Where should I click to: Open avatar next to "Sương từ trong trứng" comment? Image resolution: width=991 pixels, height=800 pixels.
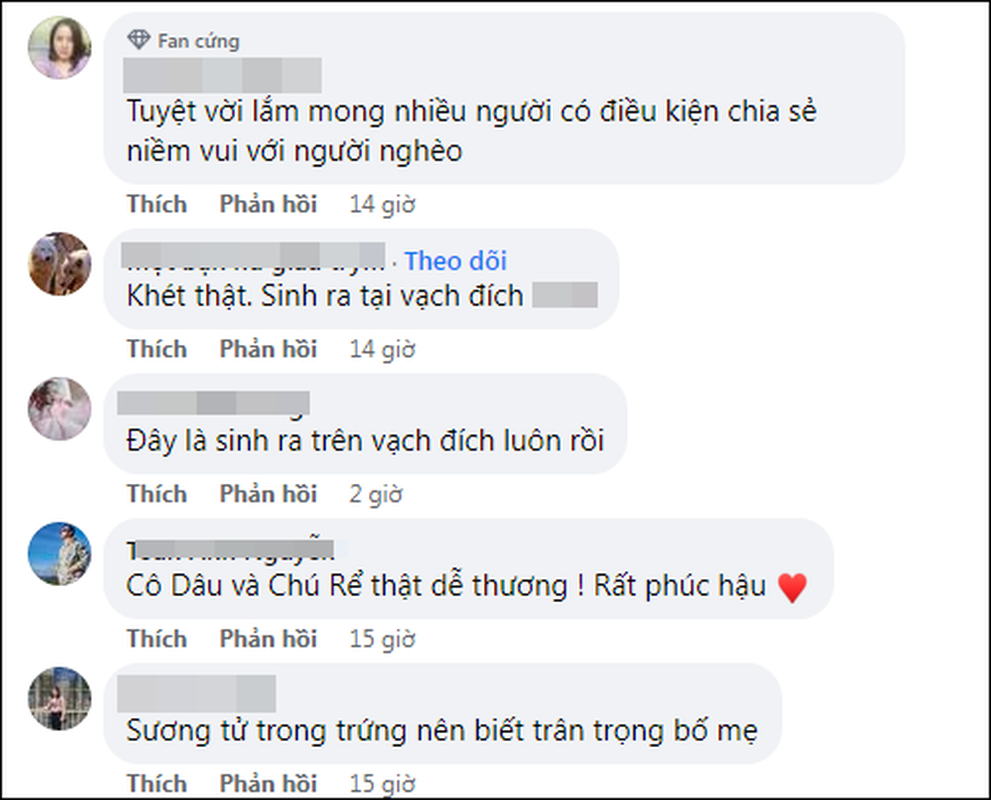(59, 698)
